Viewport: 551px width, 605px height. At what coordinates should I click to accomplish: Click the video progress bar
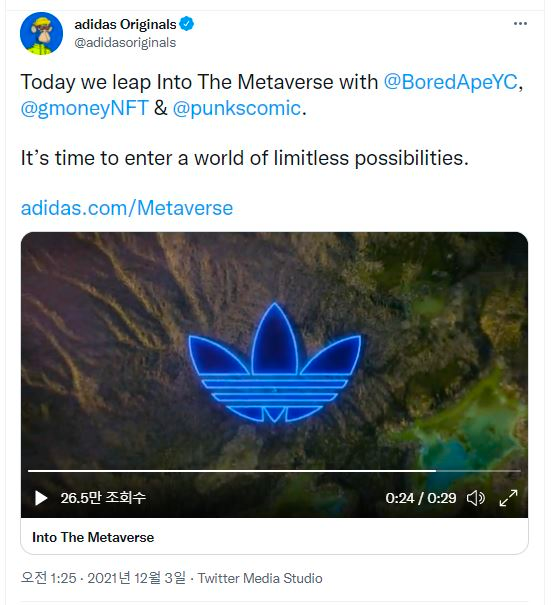pyautogui.click(x=274, y=471)
